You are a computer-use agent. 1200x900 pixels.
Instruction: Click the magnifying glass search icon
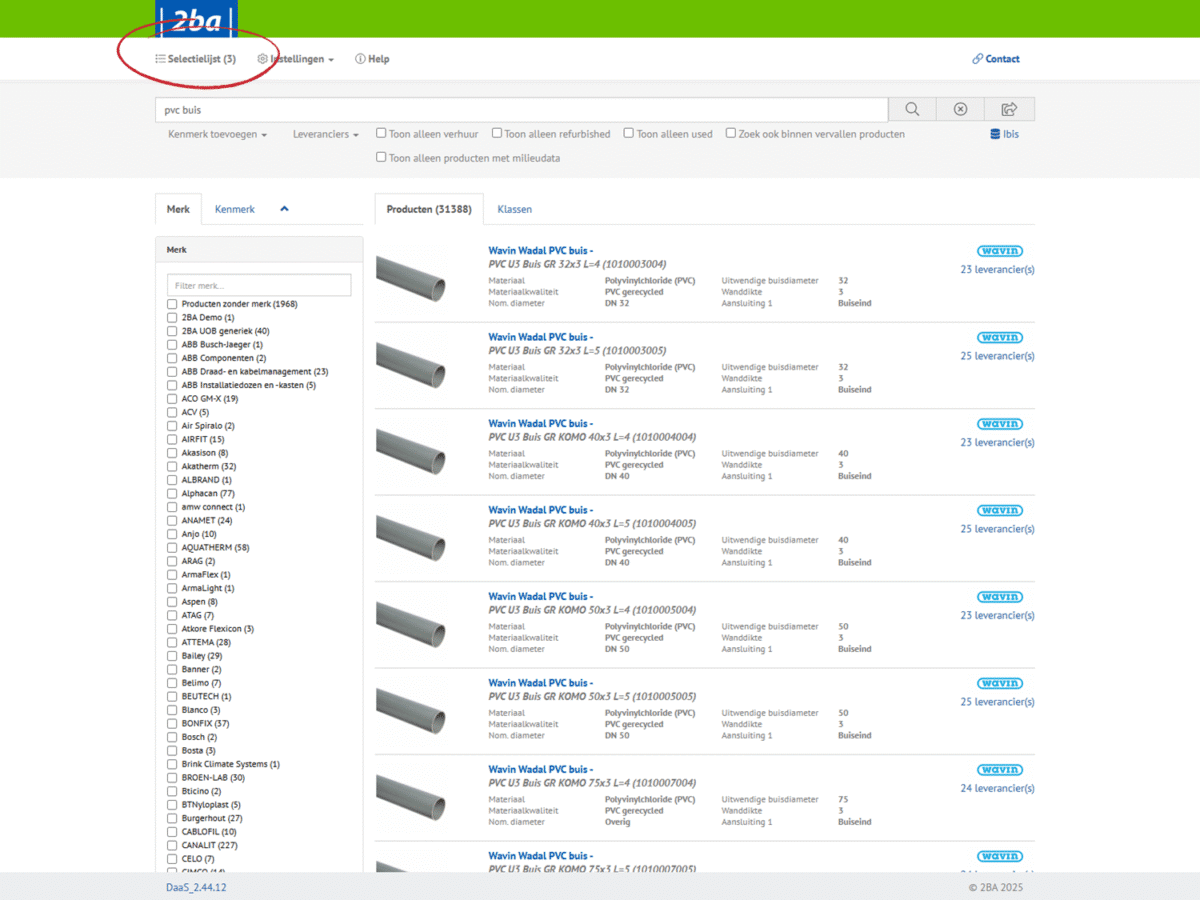[912, 109]
